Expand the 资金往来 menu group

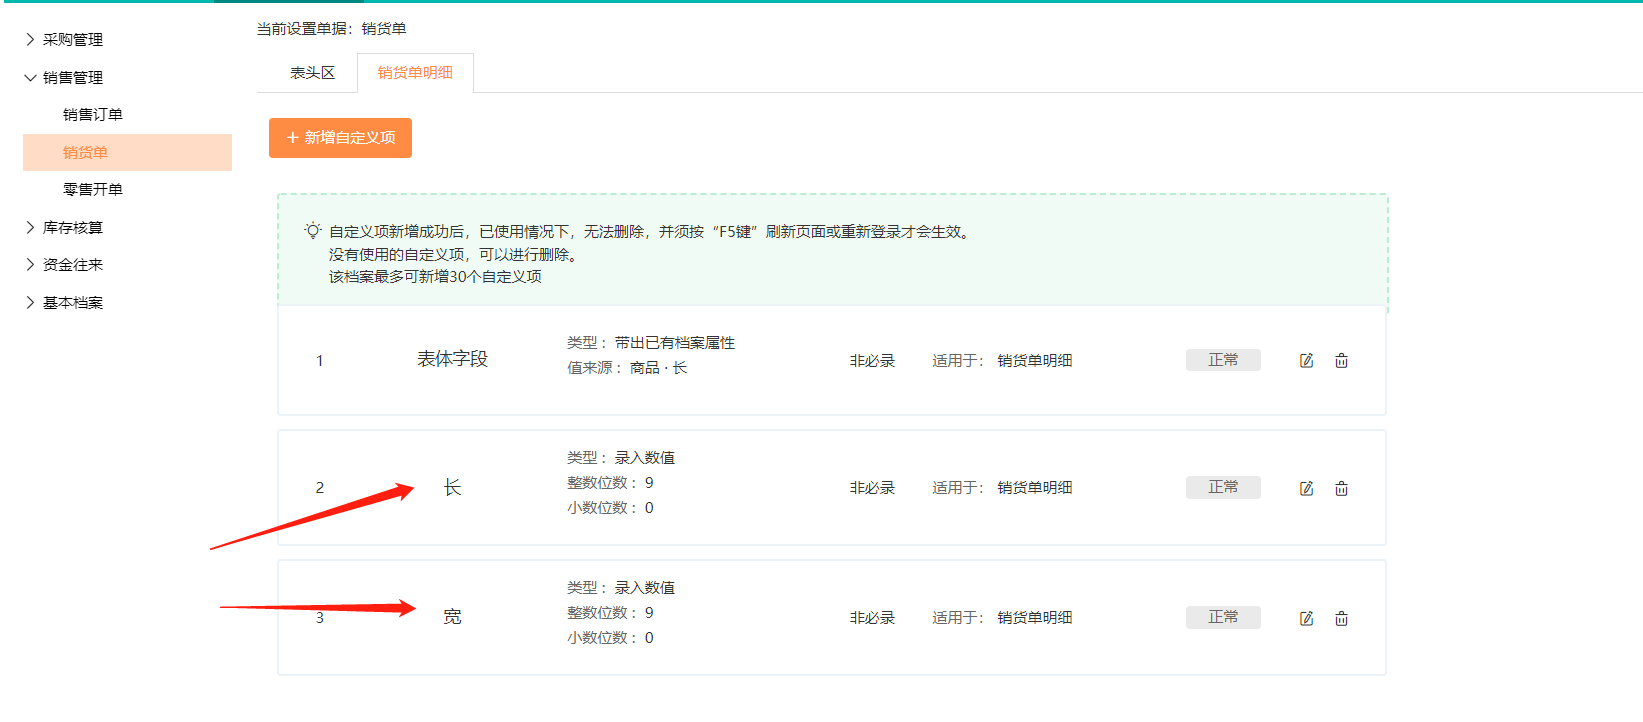(72, 265)
